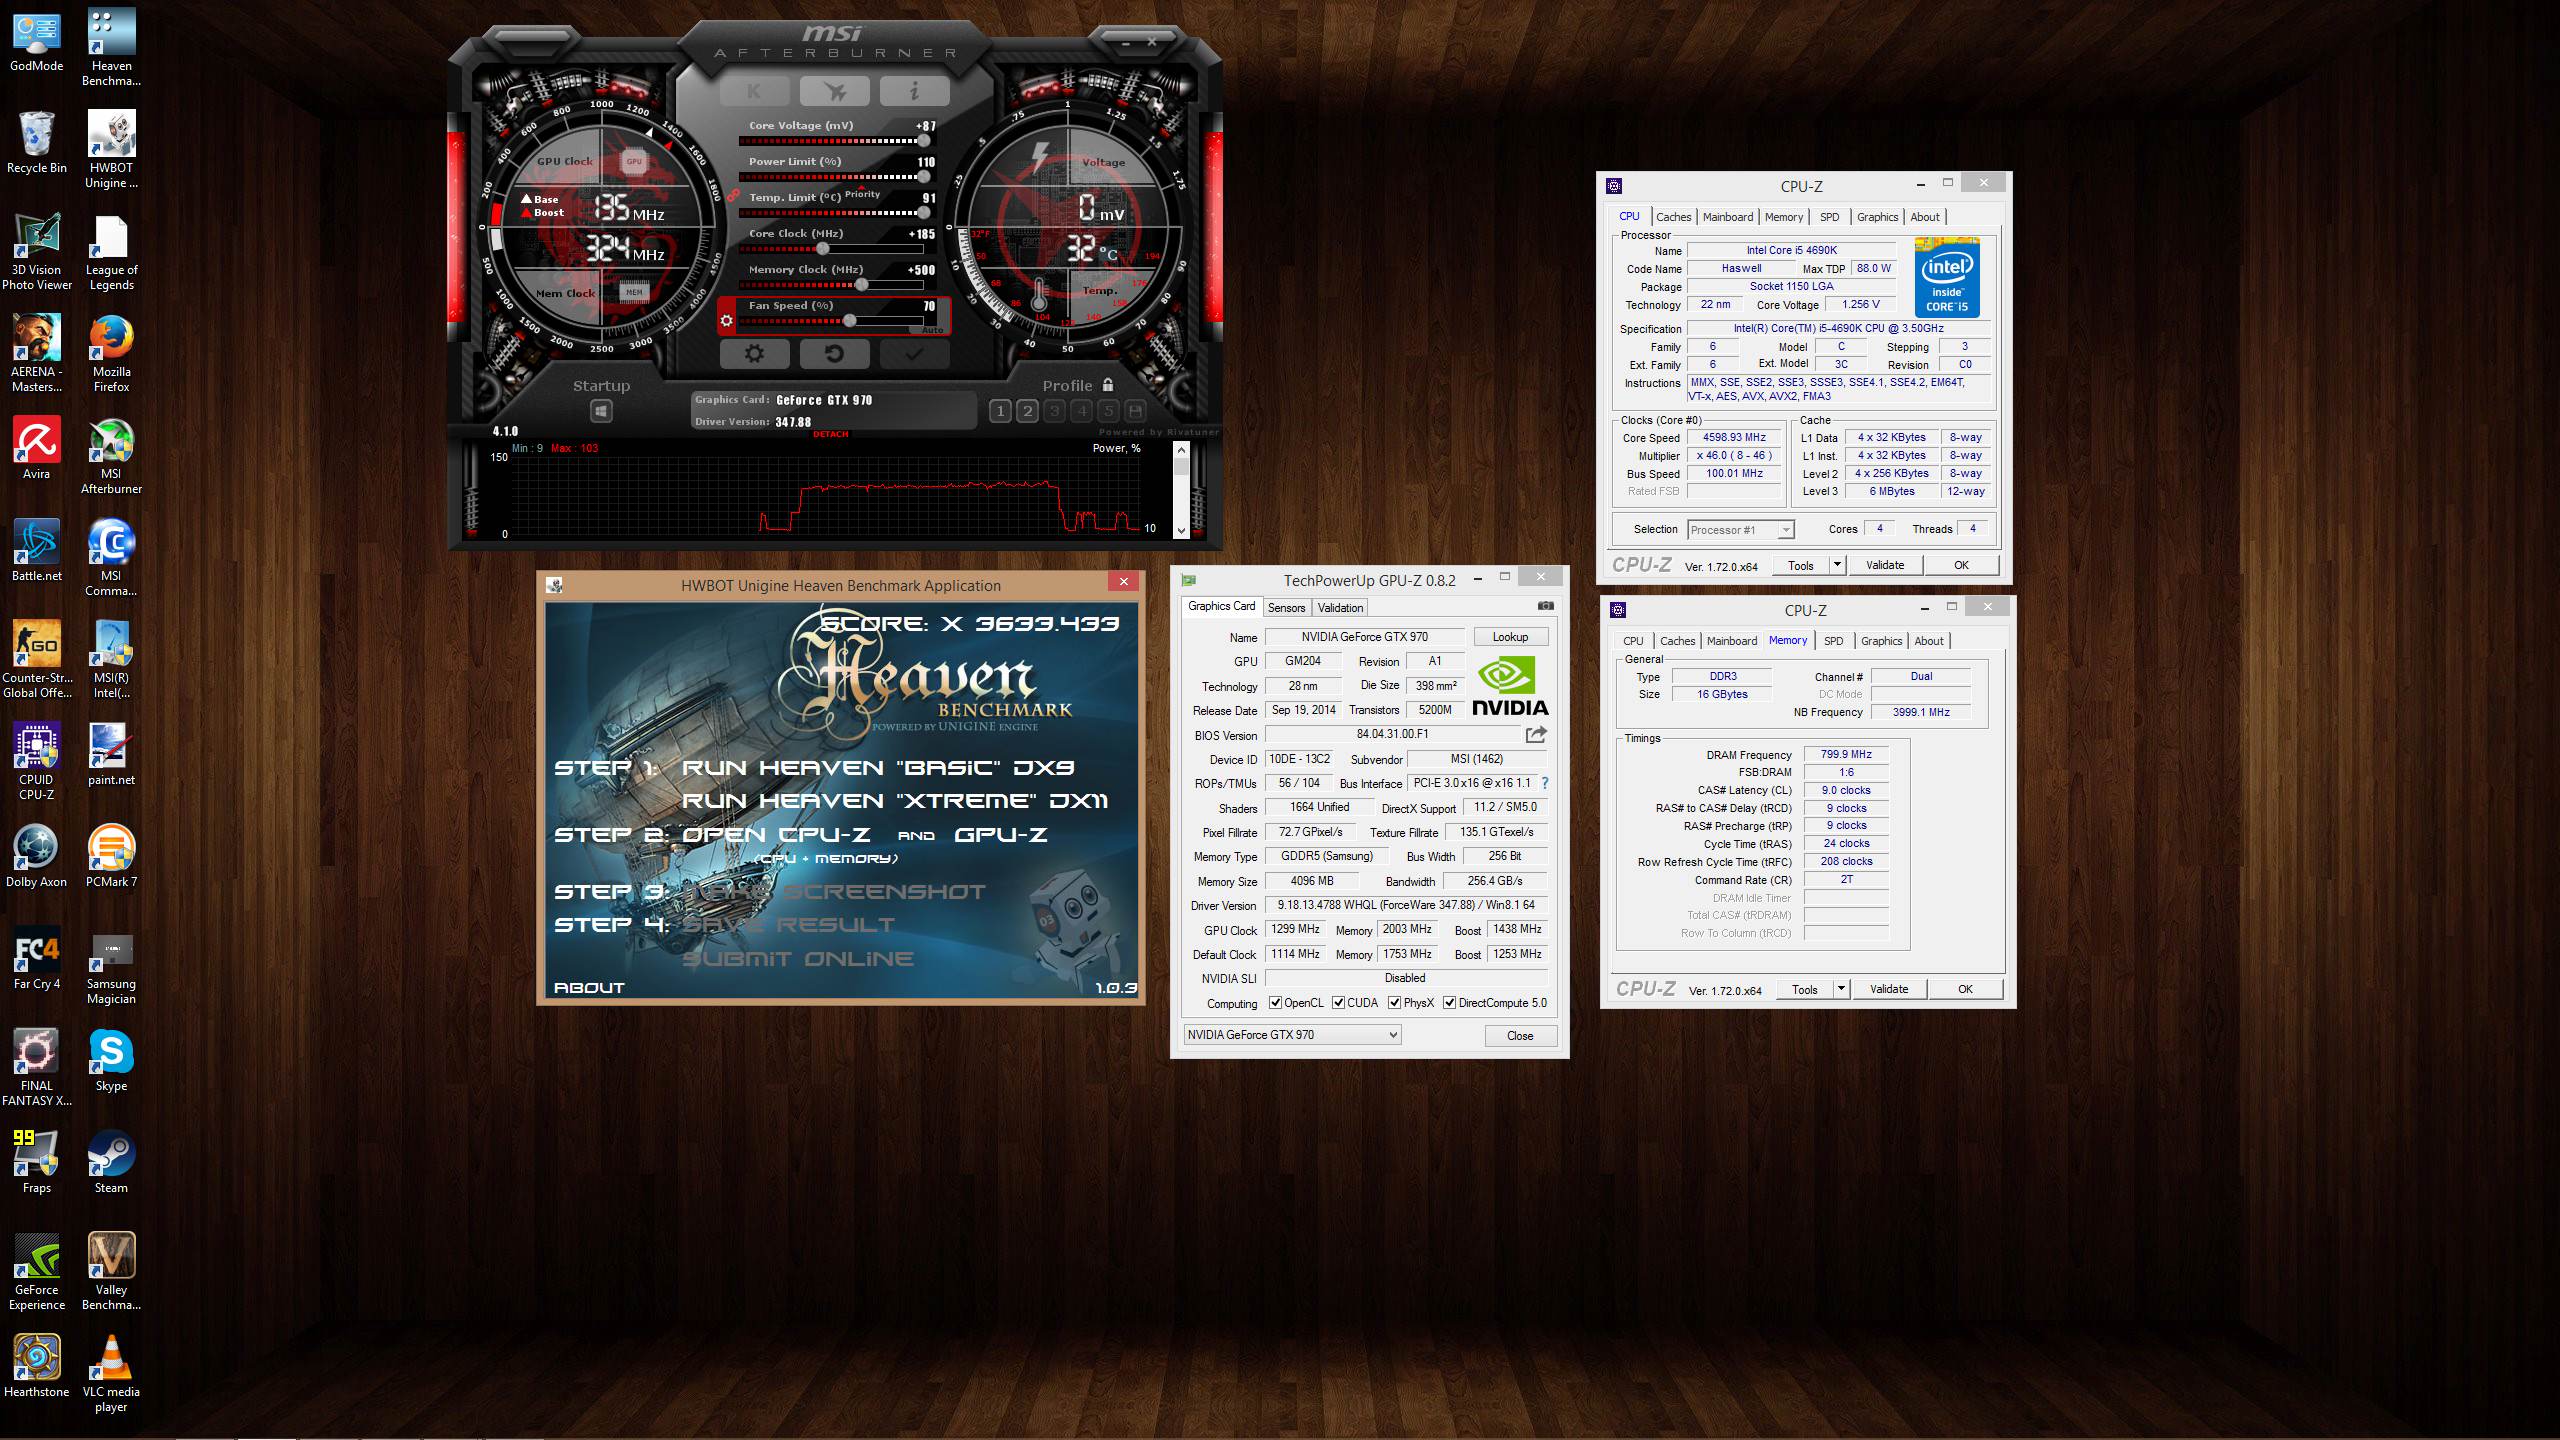Screen dimensions: 2560x1440
Task: Open the Mozilla Firefox desktop icon
Action: 111,354
